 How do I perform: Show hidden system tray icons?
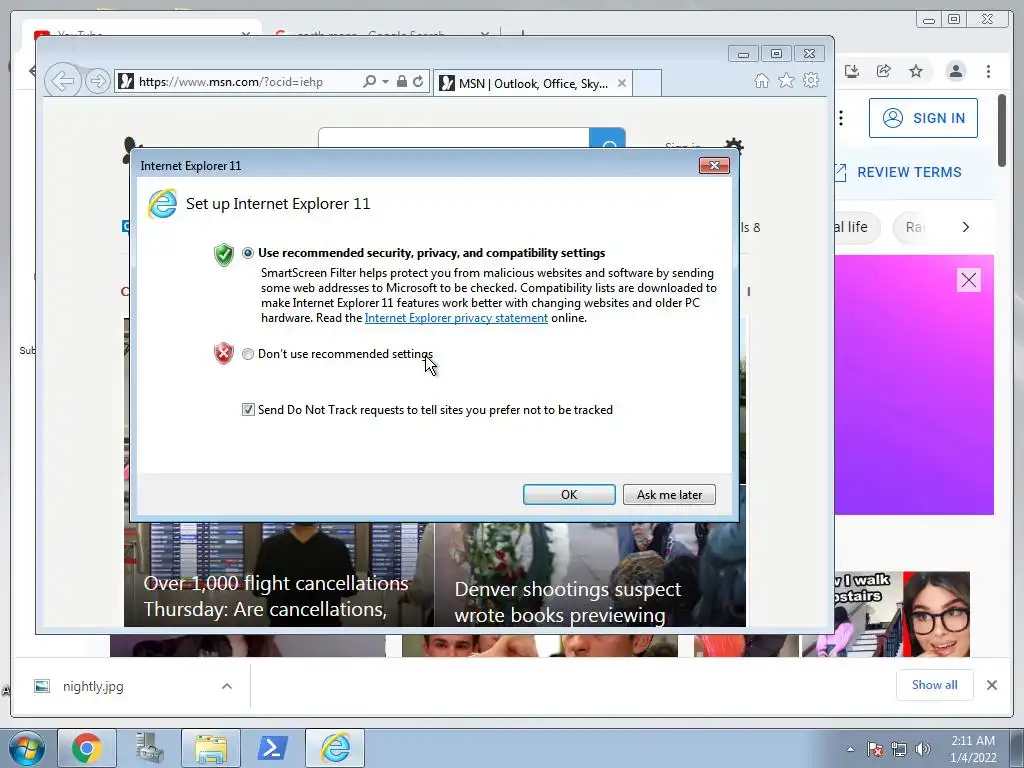(850, 749)
